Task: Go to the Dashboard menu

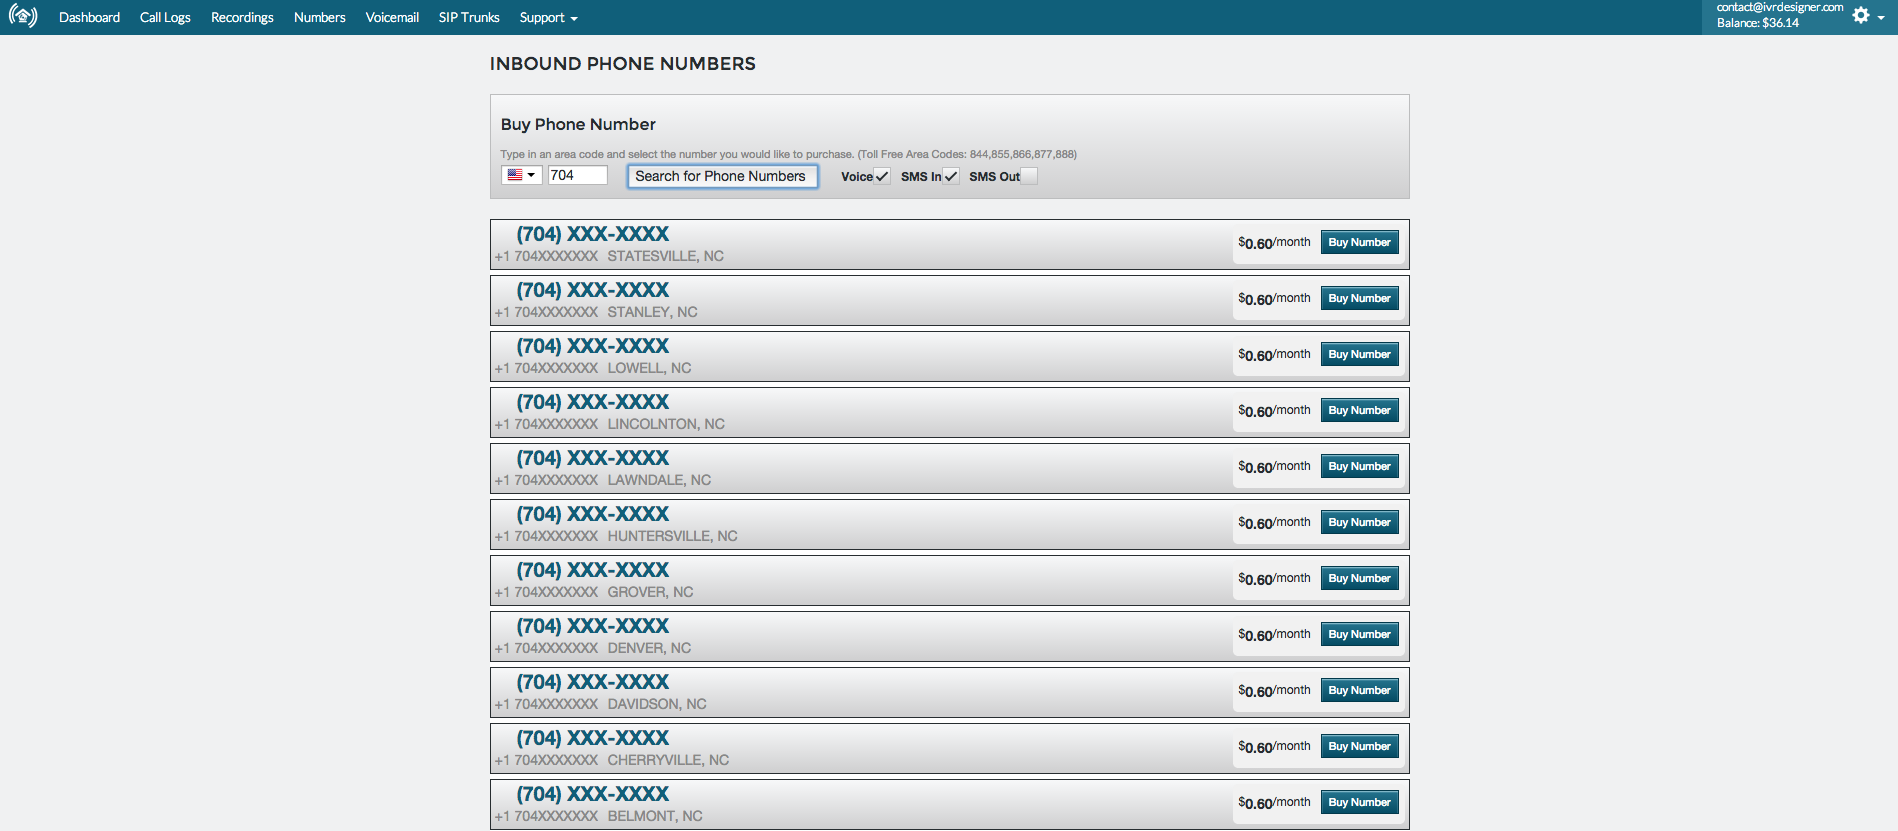Action: point(89,18)
